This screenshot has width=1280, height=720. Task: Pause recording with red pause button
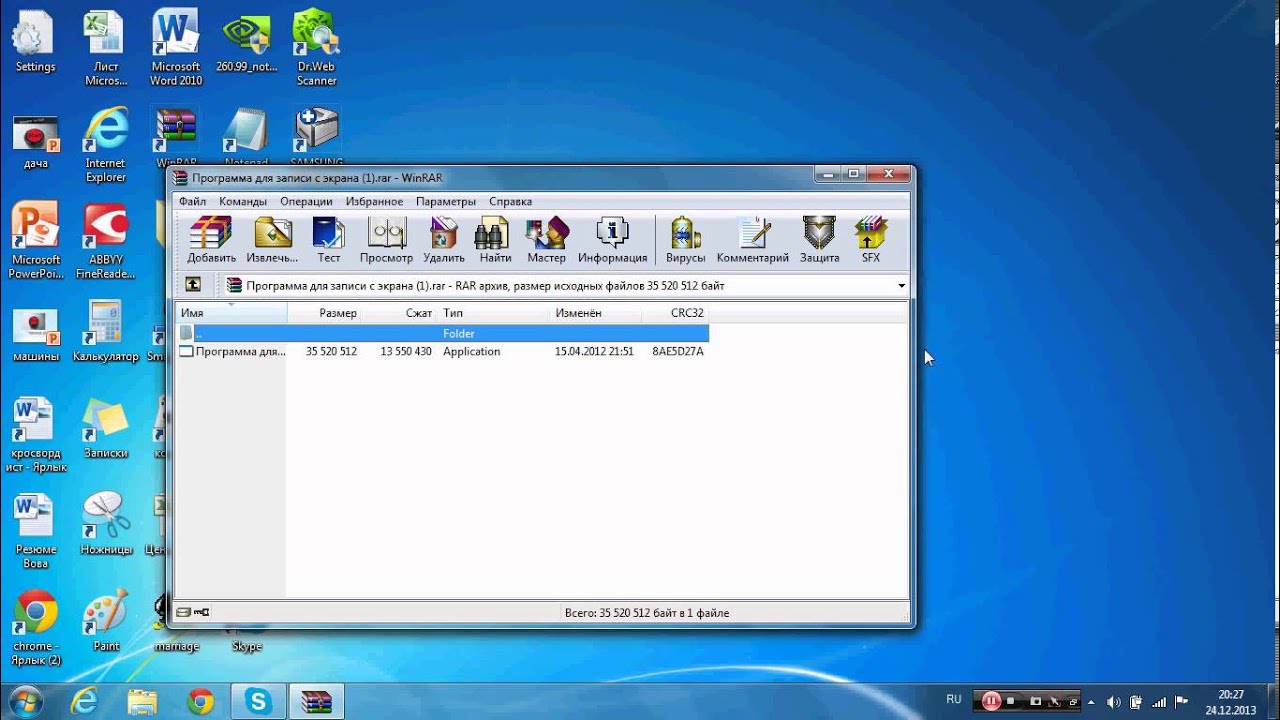coord(991,701)
